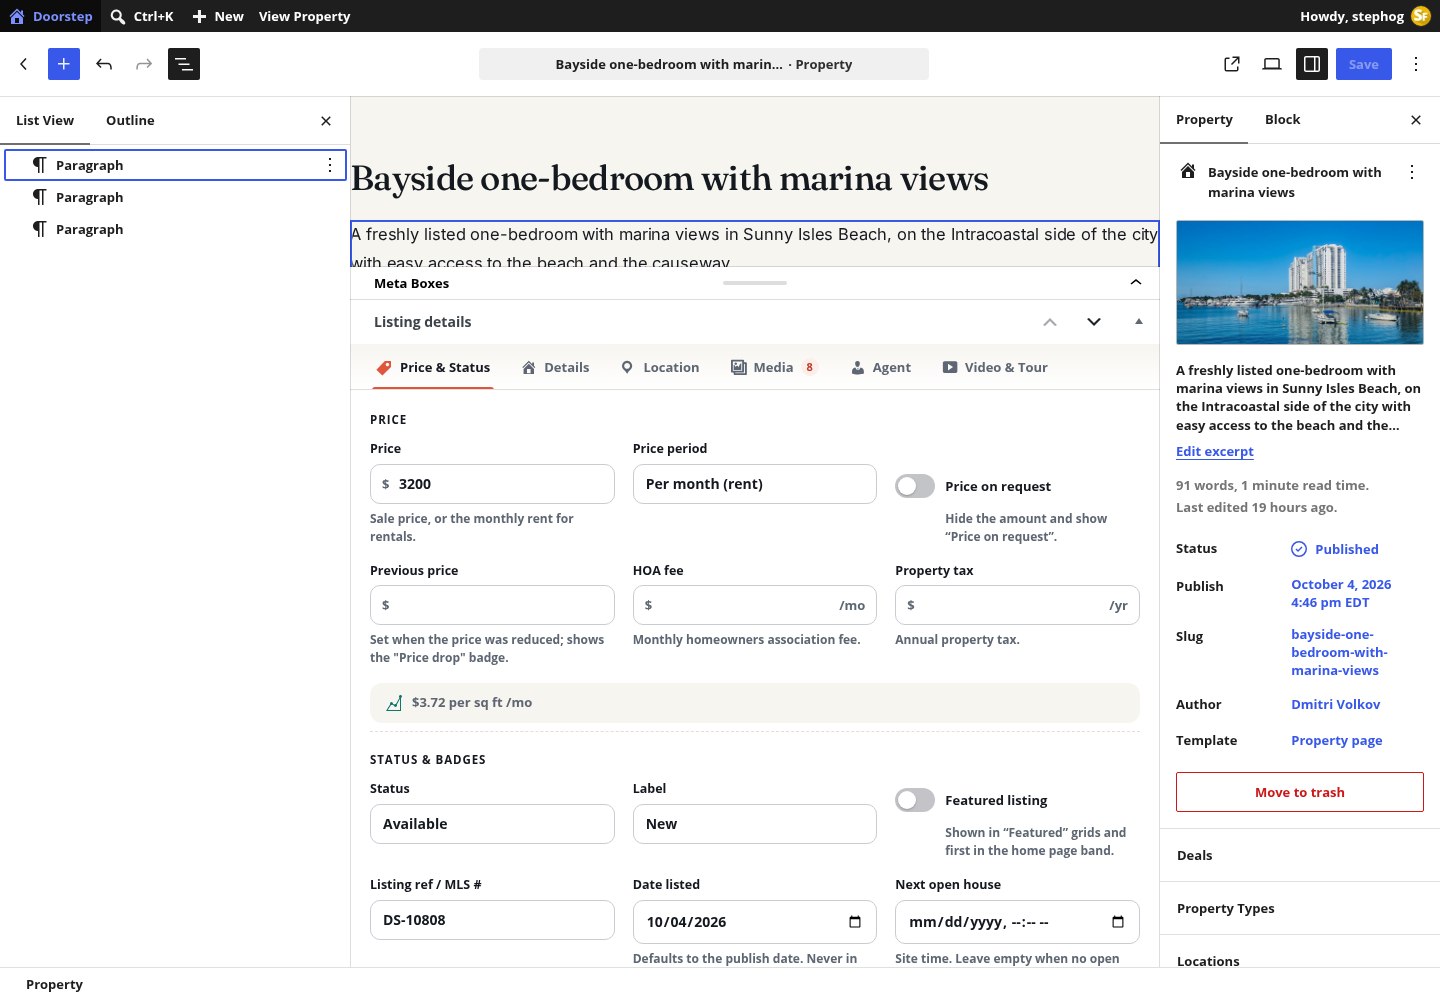Viewport: 1440px width, 1000px height.
Task: Change the author Dmitri Volkov
Action: 1335,704
